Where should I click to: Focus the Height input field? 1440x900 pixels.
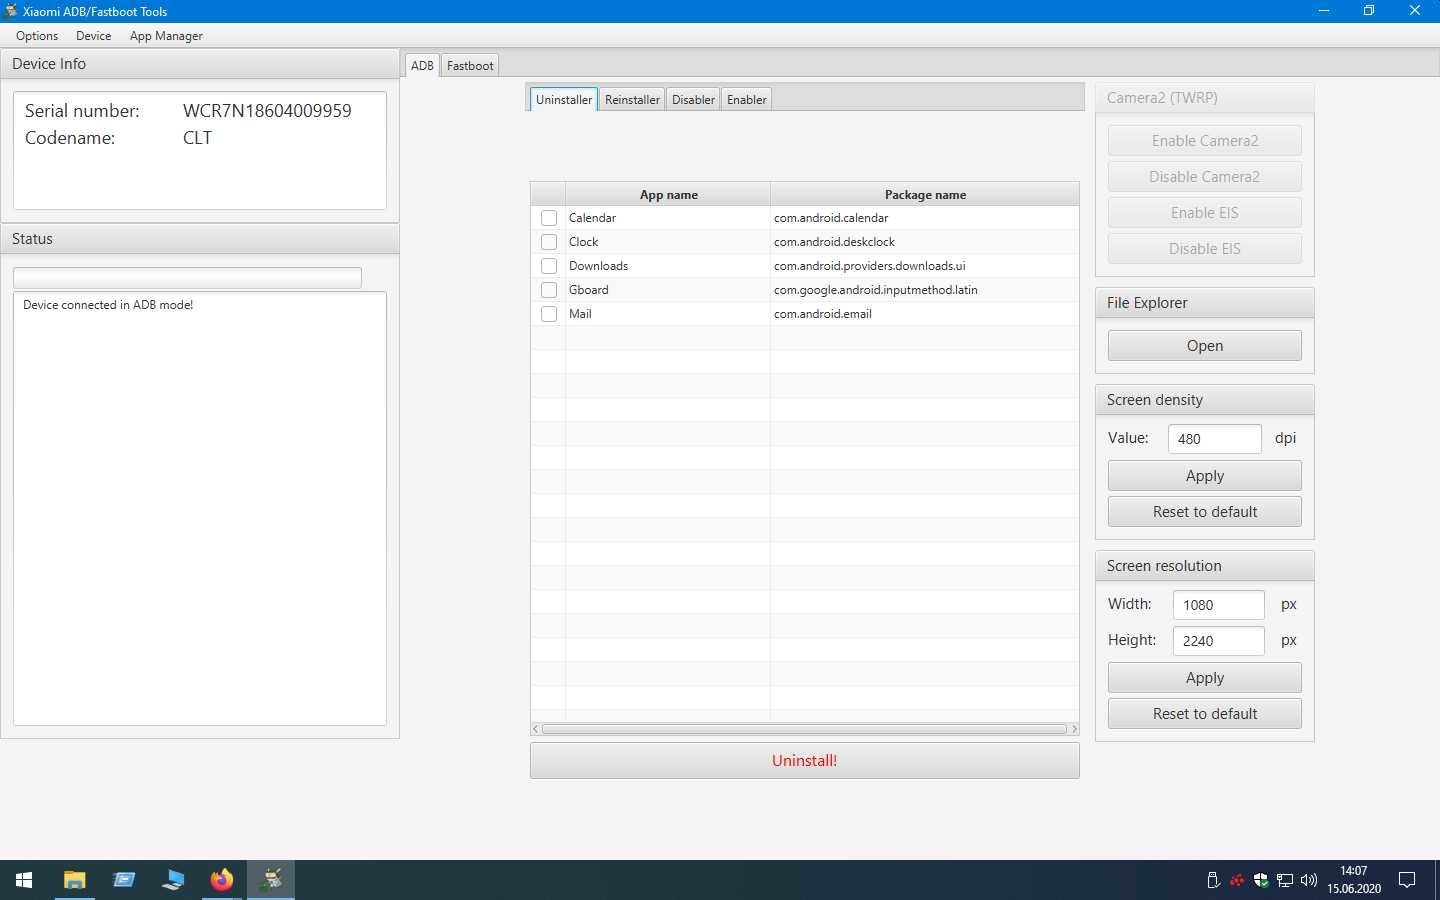pyautogui.click(x=1218, y=640)
